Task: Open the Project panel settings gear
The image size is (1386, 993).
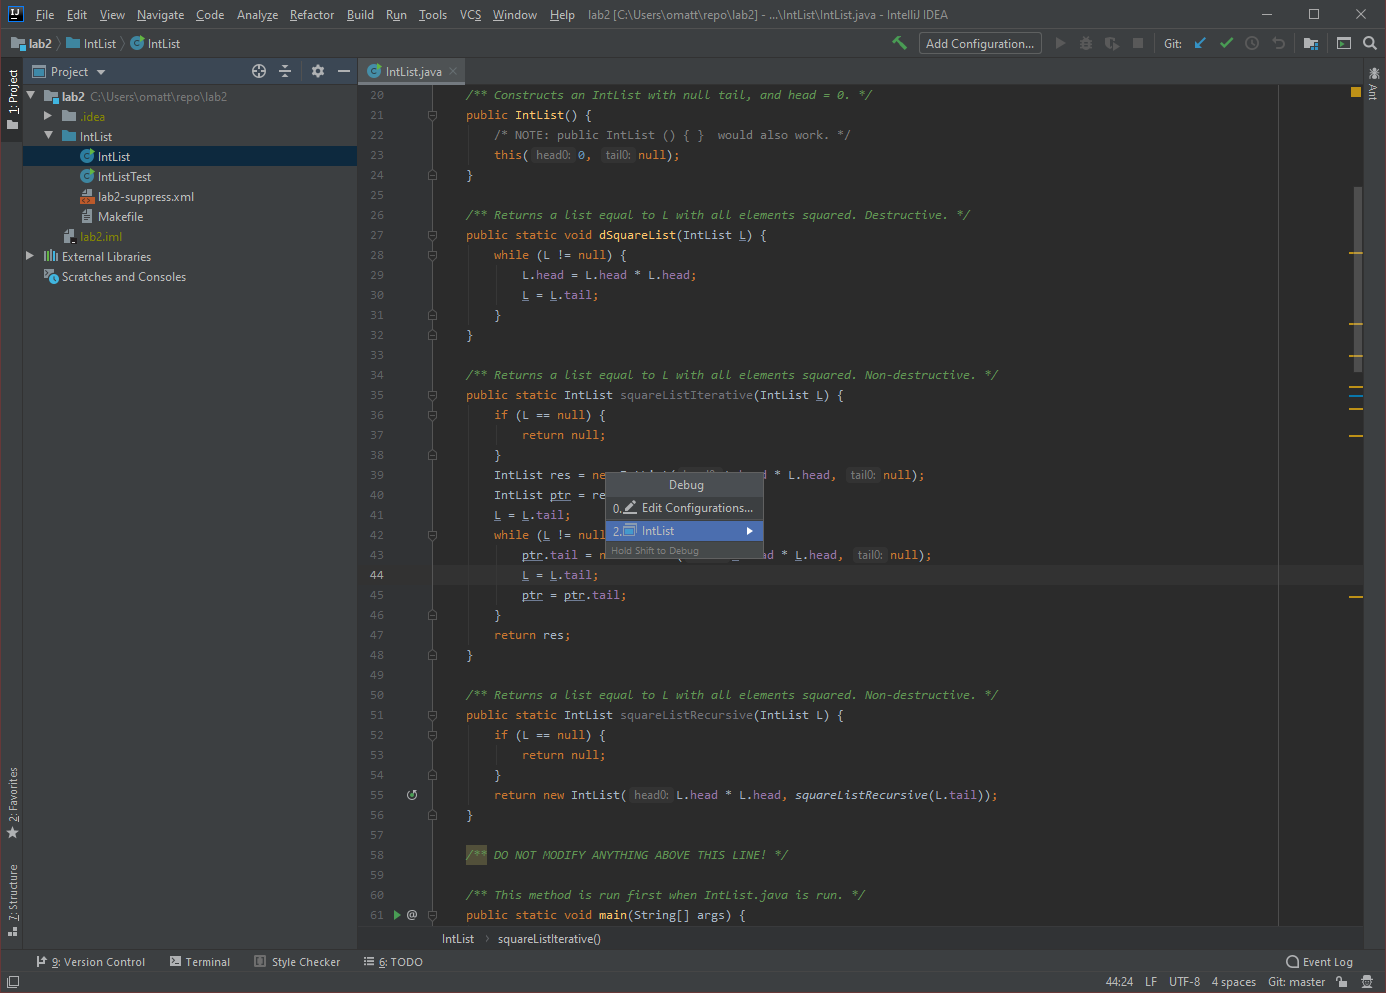Action: [x=317, y=71]
